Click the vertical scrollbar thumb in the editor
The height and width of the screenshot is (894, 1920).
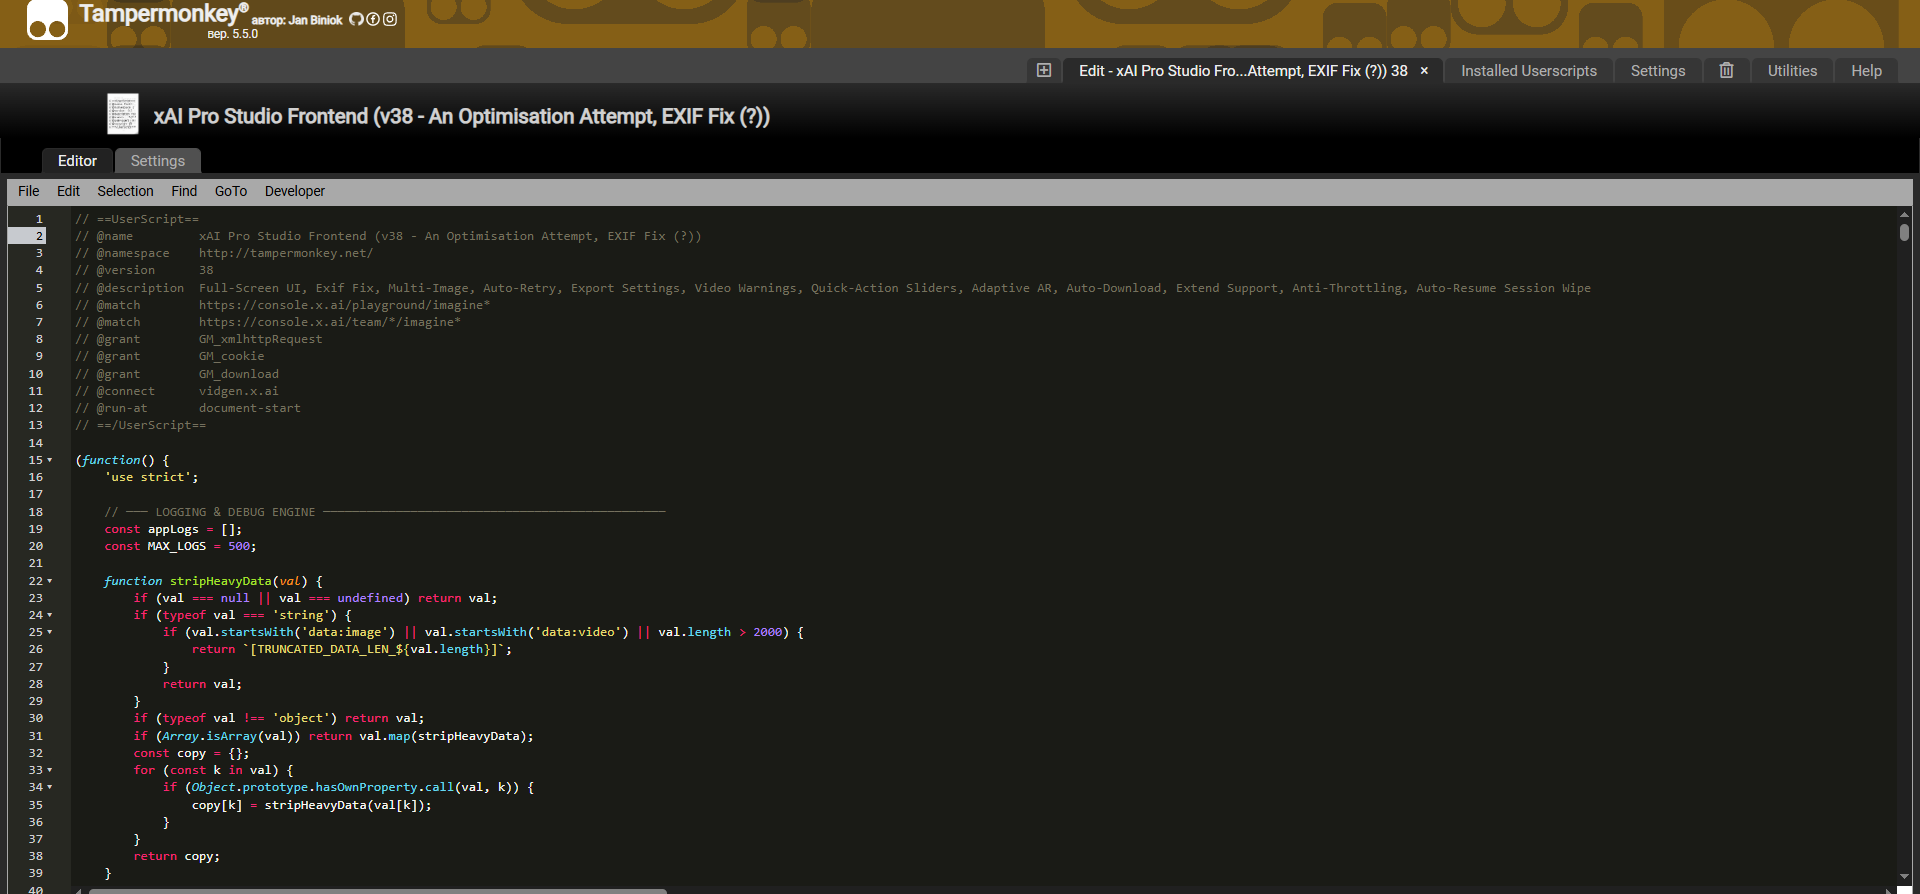(x=1904, y=232)
